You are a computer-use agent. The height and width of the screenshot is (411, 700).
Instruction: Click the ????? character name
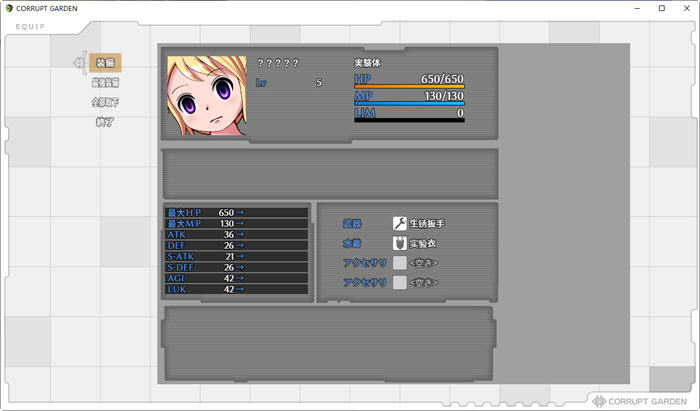(278, 63)
